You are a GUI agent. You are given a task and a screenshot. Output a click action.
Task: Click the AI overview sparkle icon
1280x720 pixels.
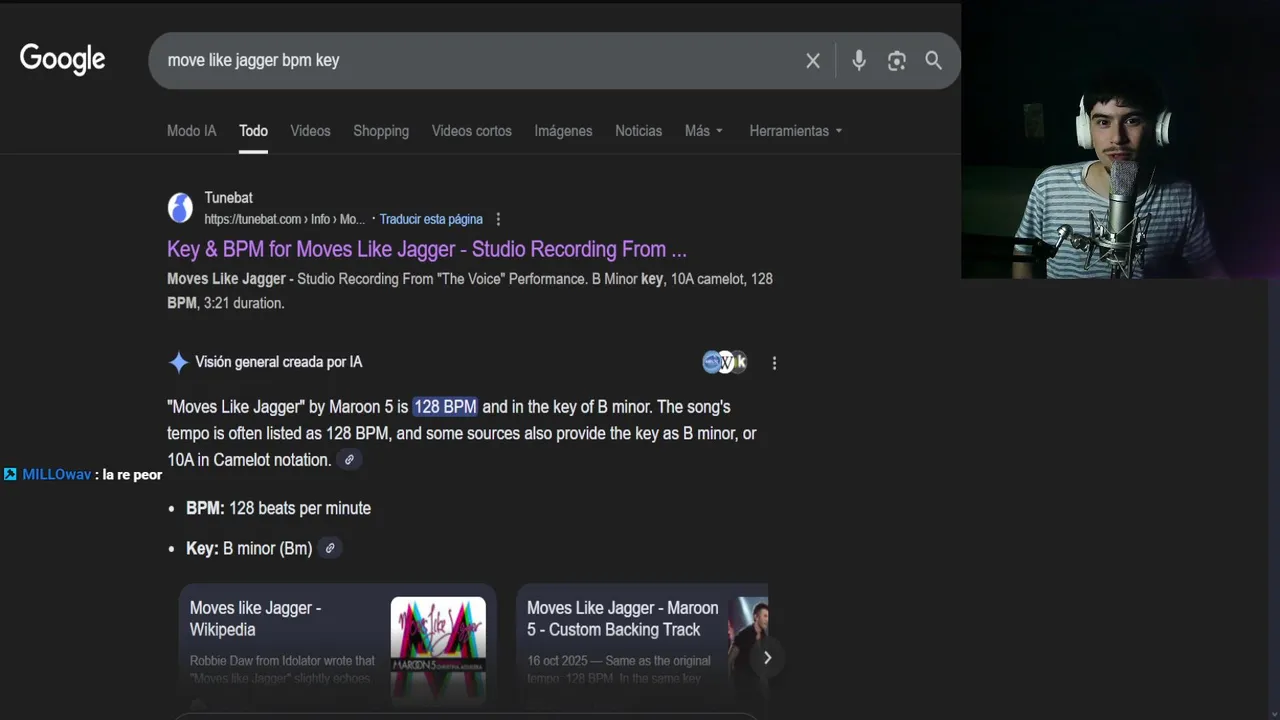click(x=178, y=362)
